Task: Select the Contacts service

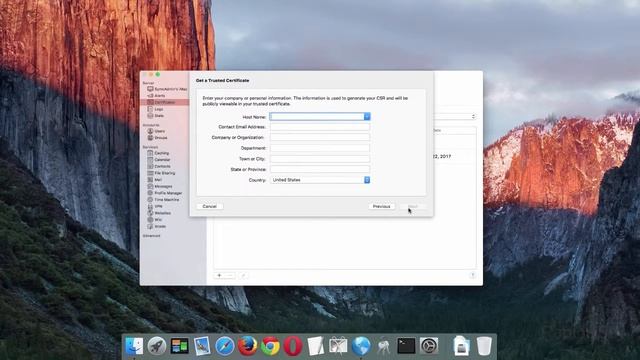Action: point(158,166)
